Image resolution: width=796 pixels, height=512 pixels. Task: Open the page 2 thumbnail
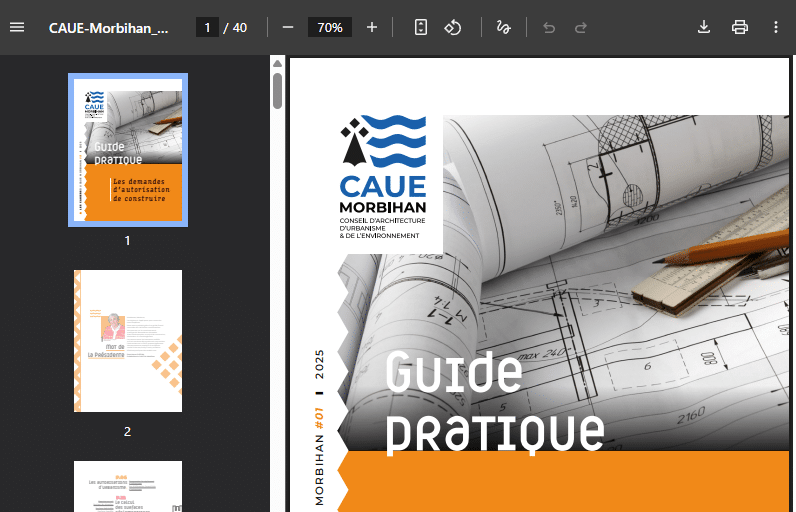click(x=127, y=341)
